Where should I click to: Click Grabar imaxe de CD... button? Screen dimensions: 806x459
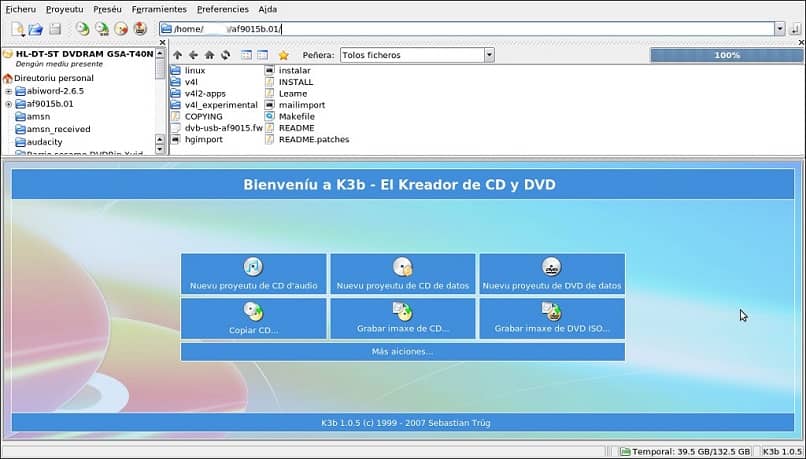click(403, 319)
